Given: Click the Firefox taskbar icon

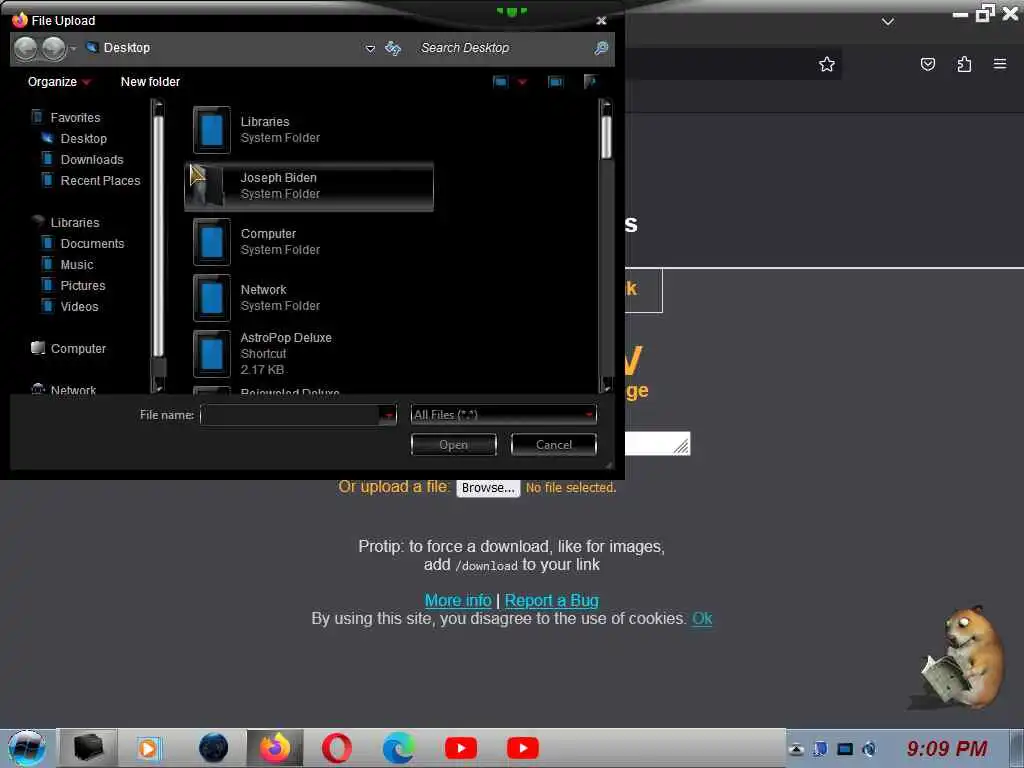Looking at the screenshot, I should coord(275,748).
